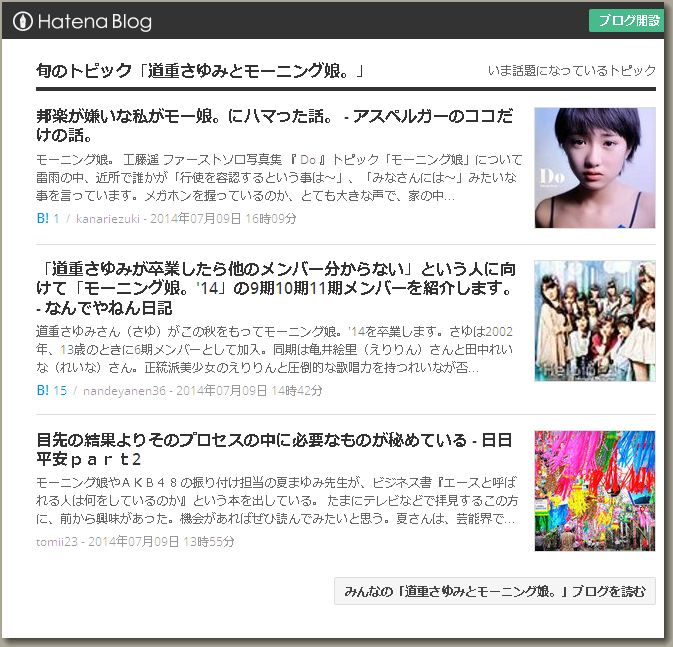Click timestamp 2014年07月09日 16時09分
Viewport: 673px width, 647px height.
pos(223,219)
